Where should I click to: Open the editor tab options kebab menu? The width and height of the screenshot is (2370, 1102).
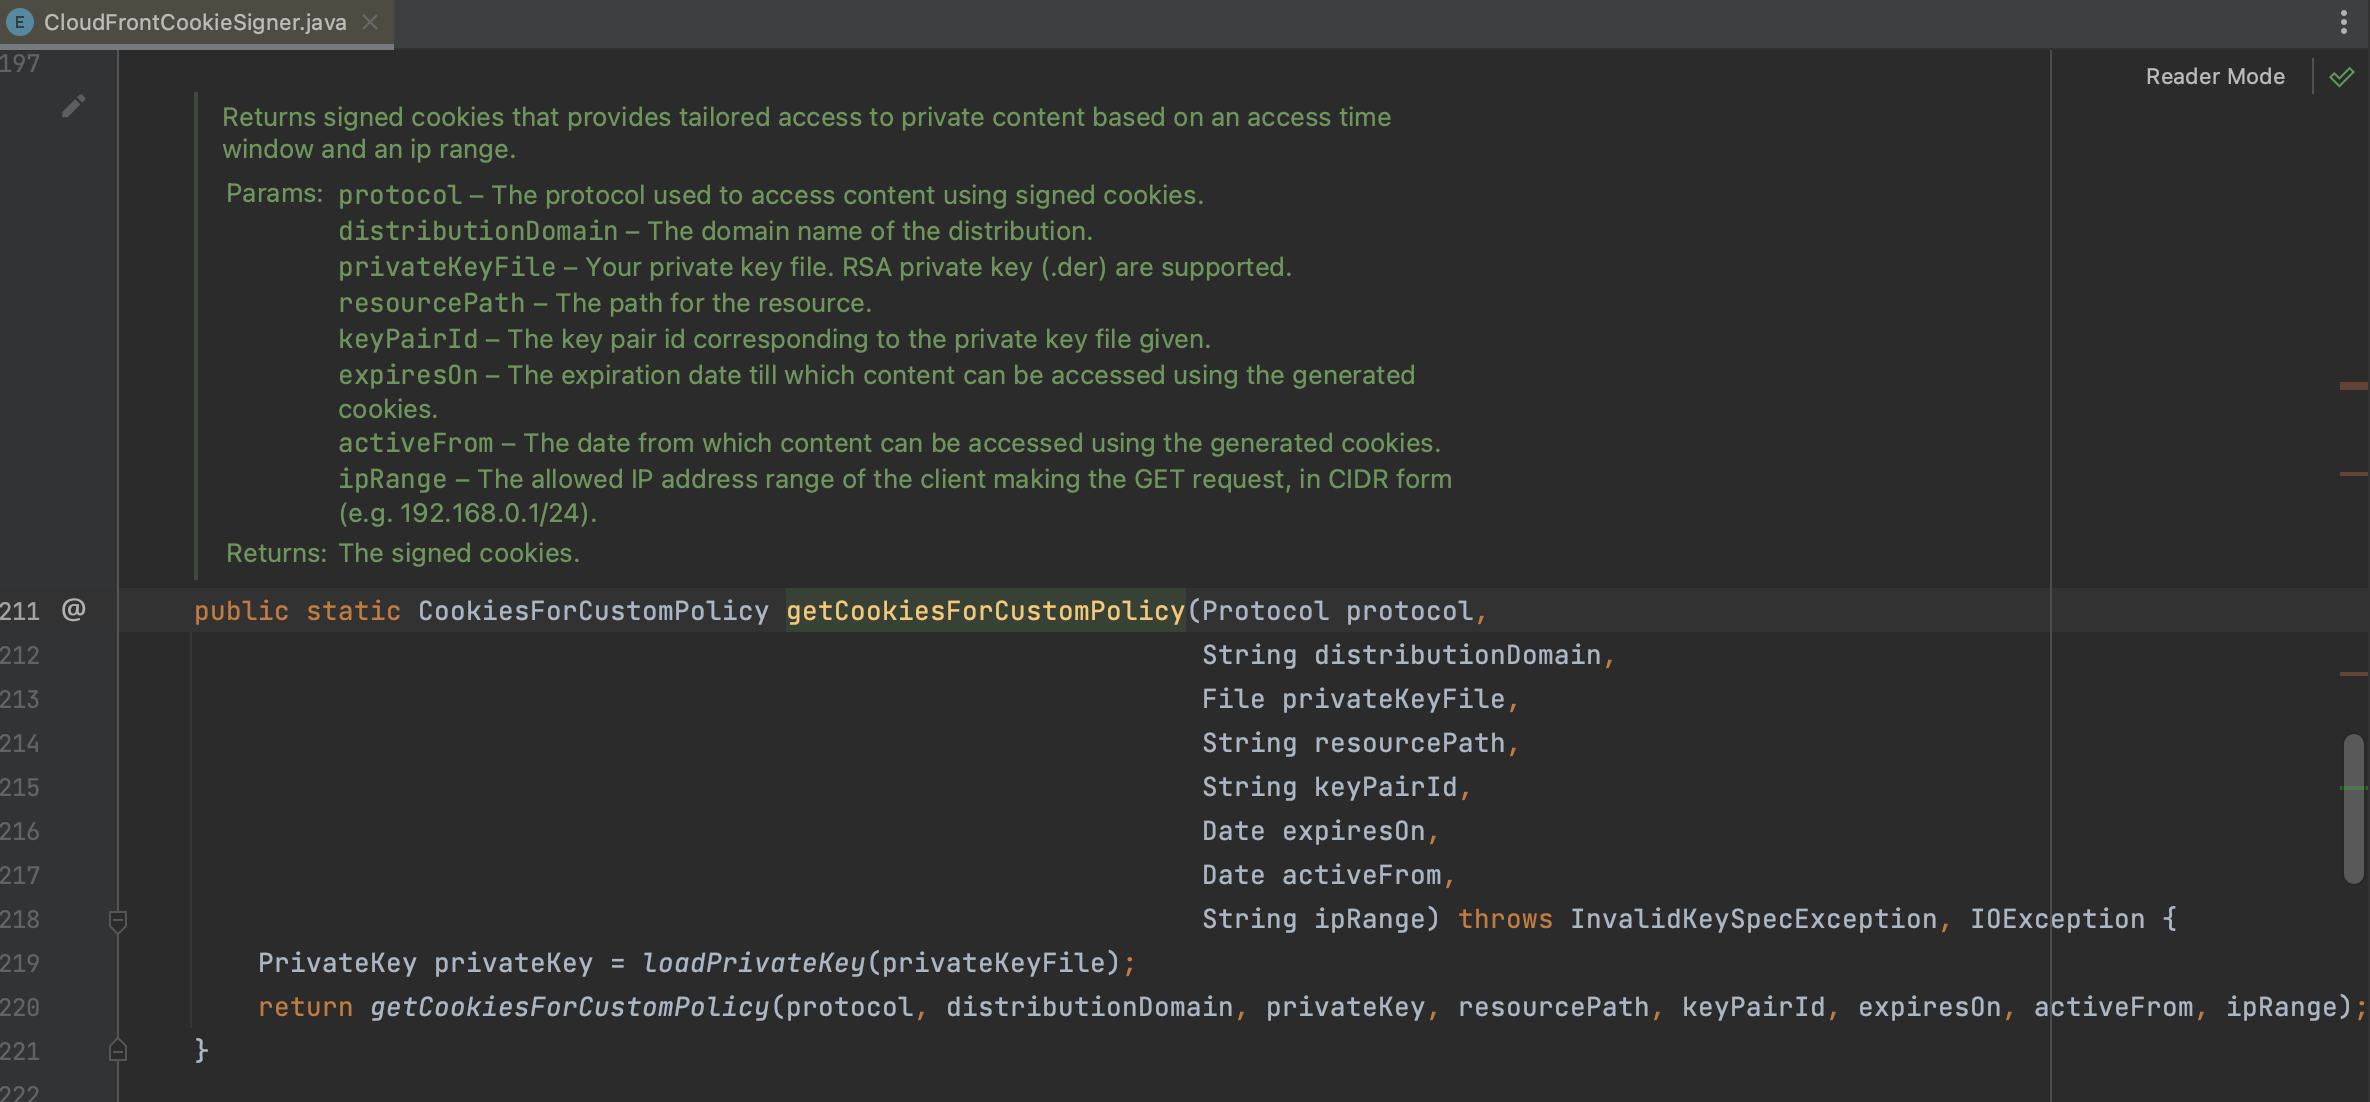(2343, 22)
